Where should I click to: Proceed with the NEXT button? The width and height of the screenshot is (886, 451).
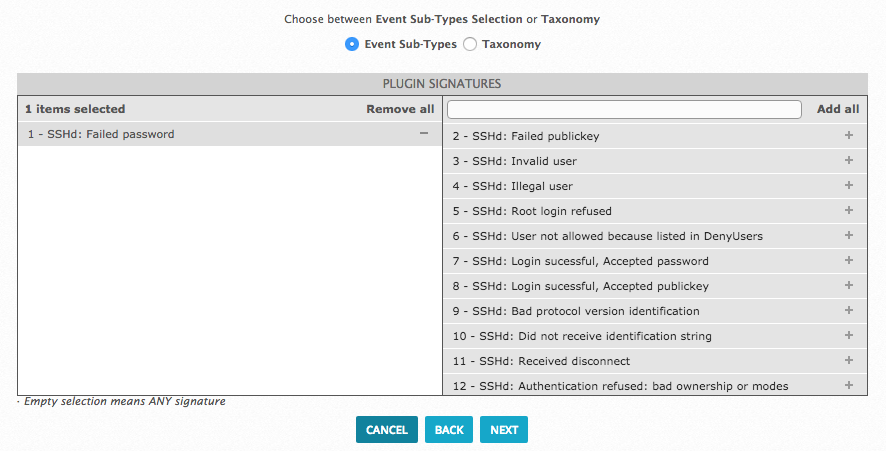click(x=504, y=430)
